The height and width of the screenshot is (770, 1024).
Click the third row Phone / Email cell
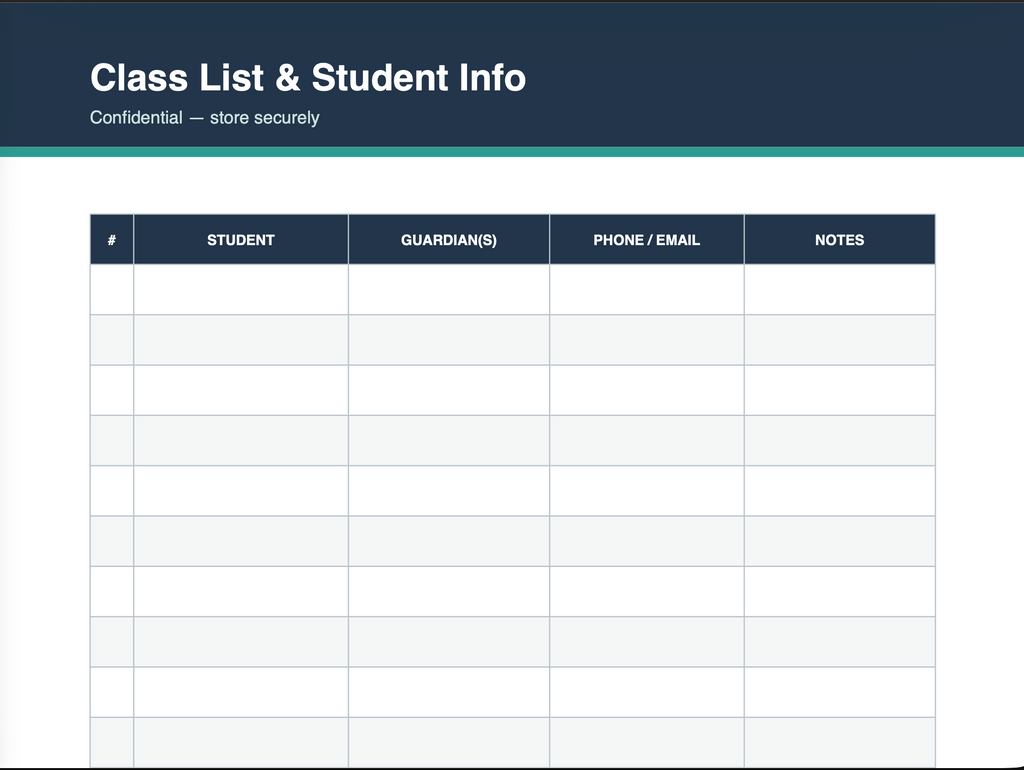(x=647, y=390)
